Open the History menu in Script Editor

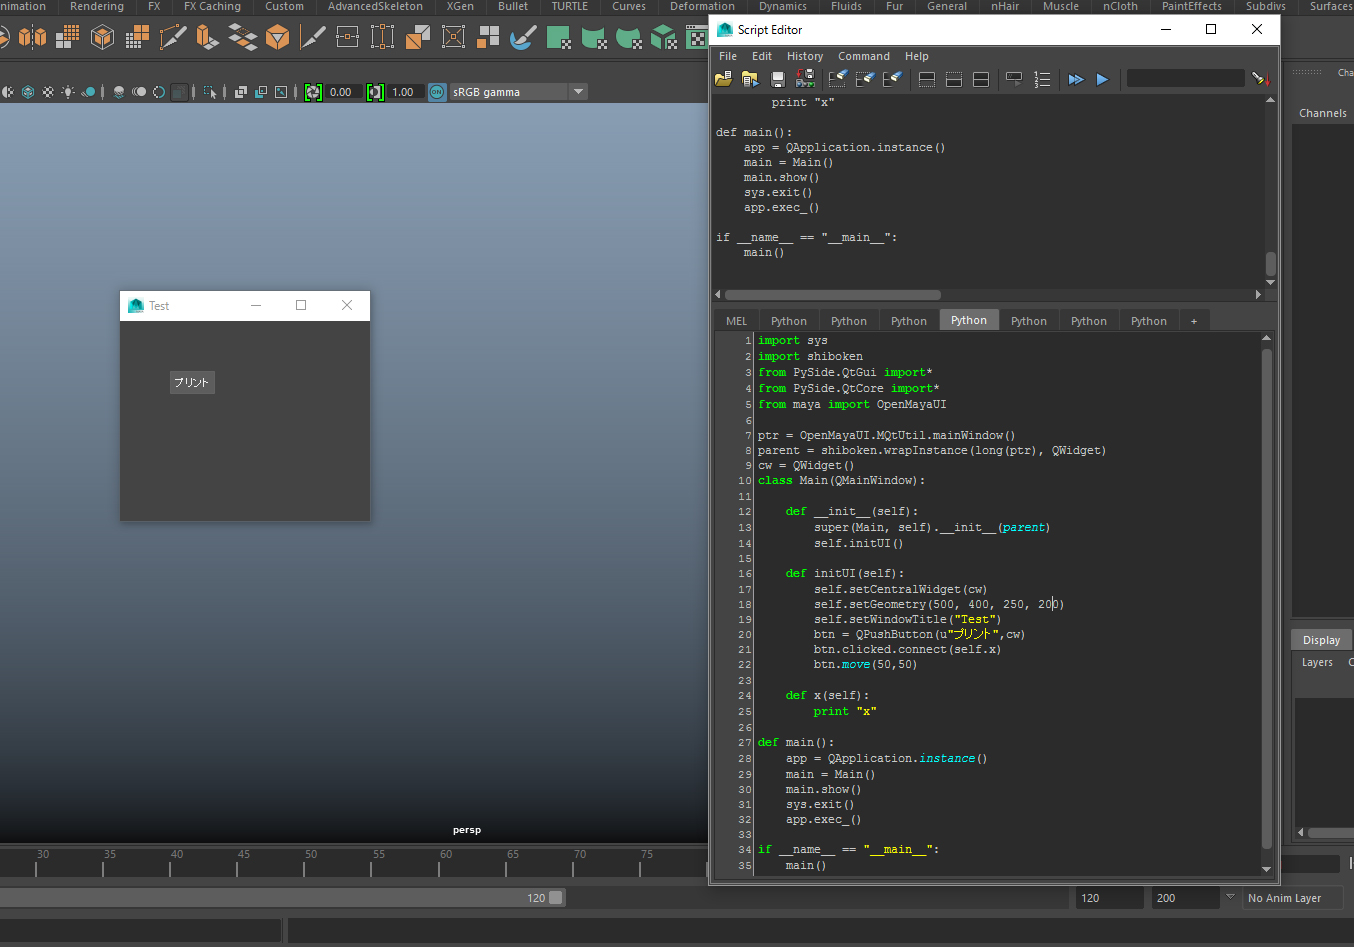[x=804, y=56]
